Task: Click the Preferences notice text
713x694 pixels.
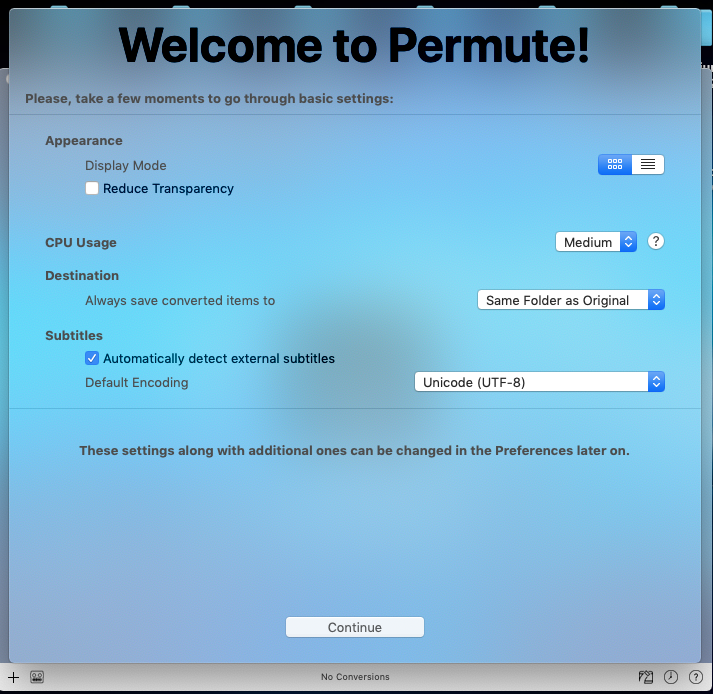Action: click(x=354, y=450)
